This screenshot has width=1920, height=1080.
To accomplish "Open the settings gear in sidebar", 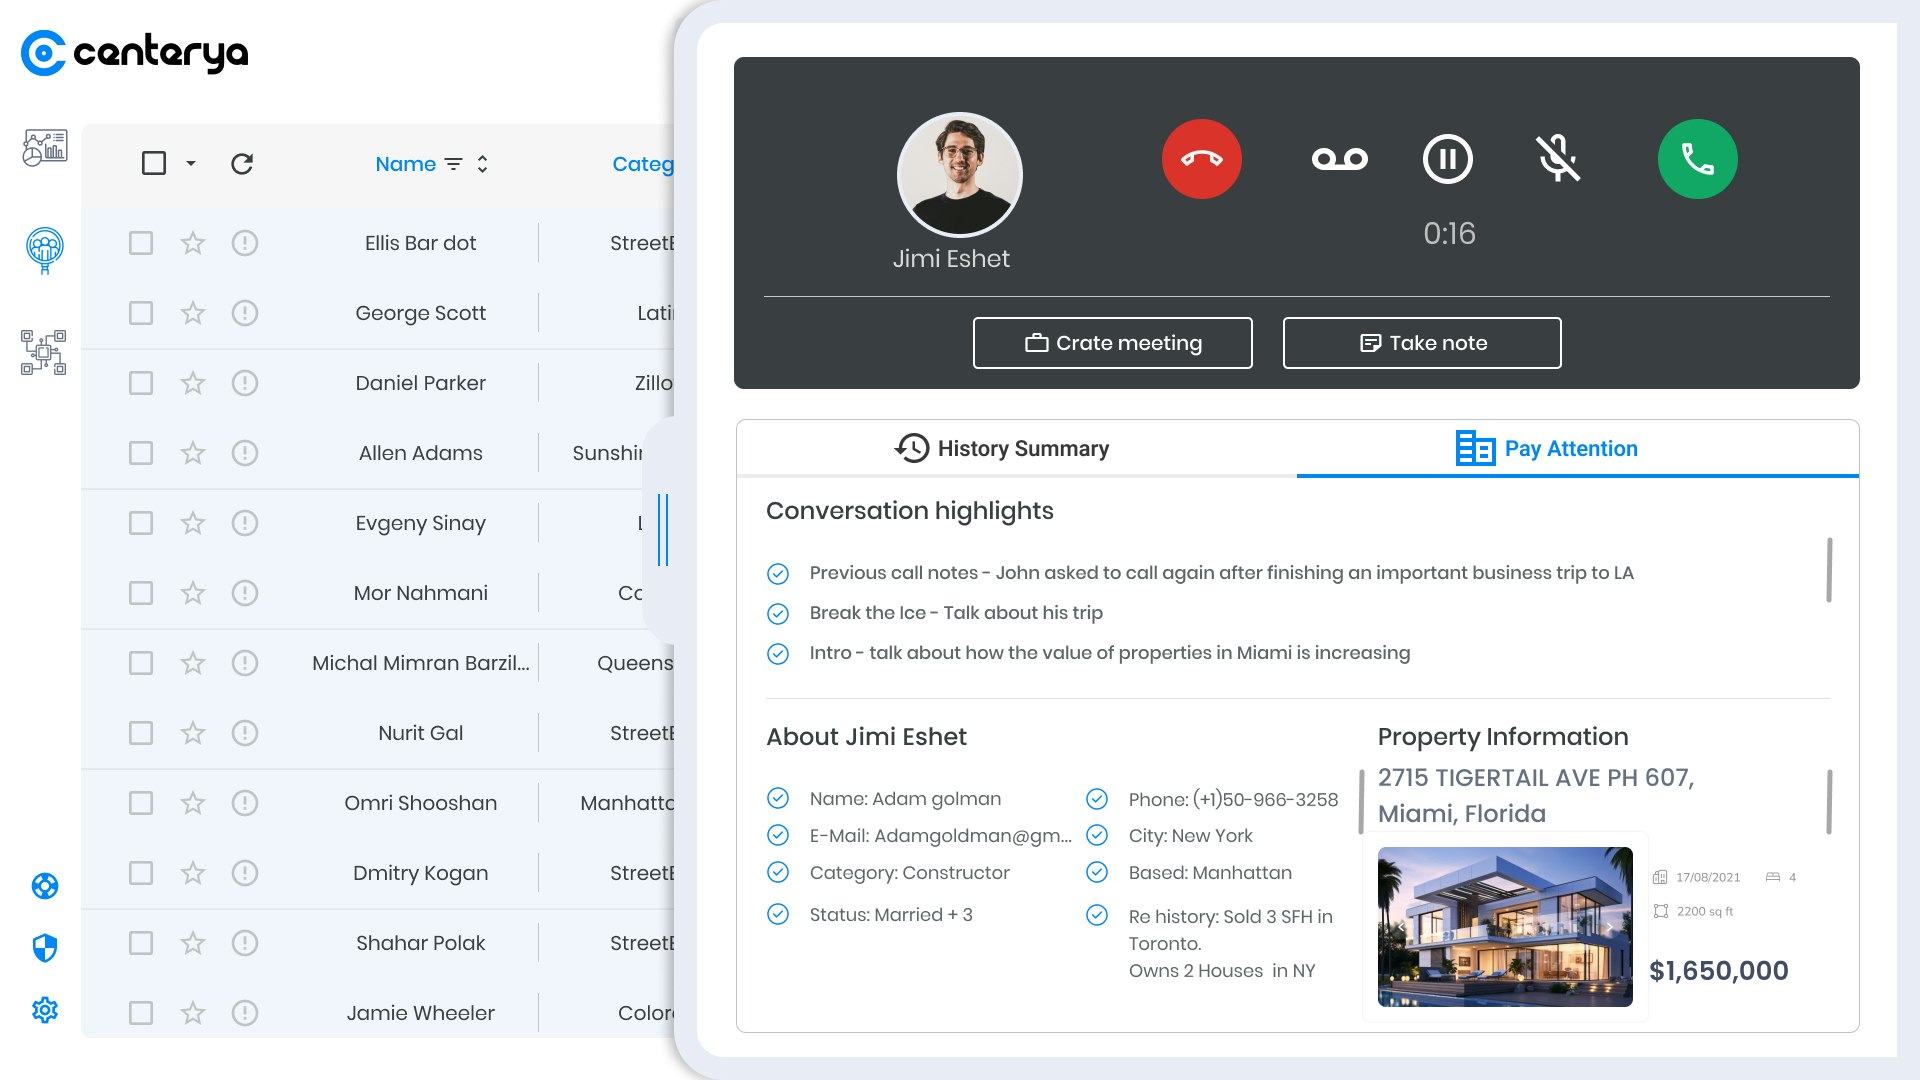I will (x=45, y=1010).
